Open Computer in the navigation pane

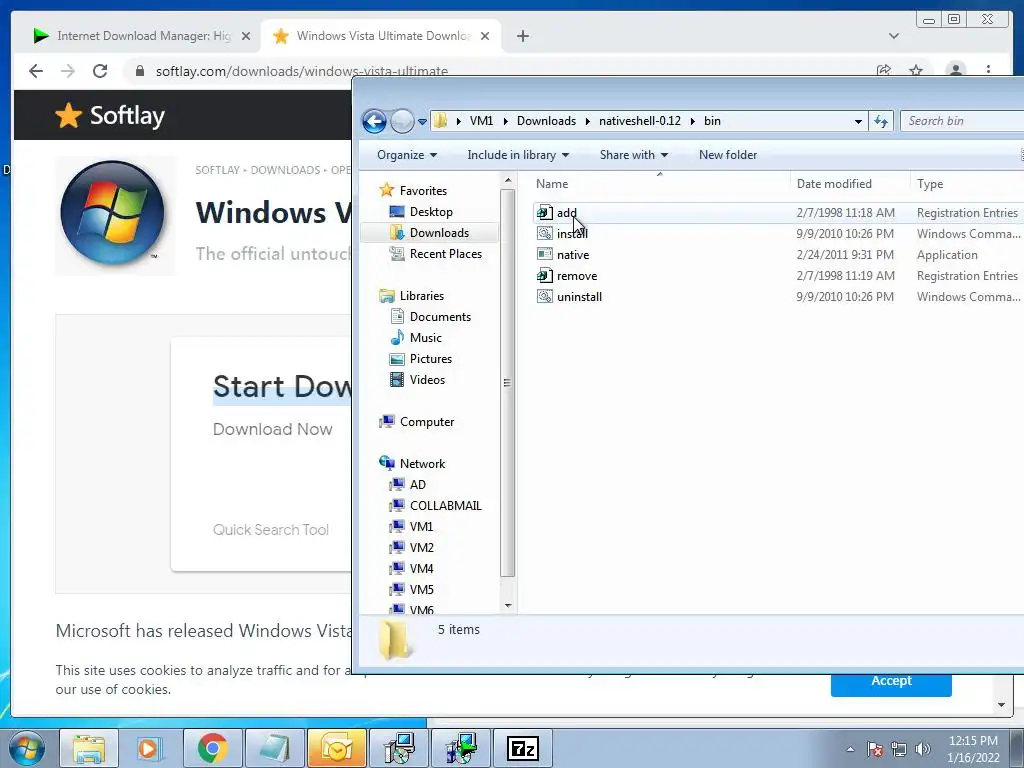(x=426, y=422)
